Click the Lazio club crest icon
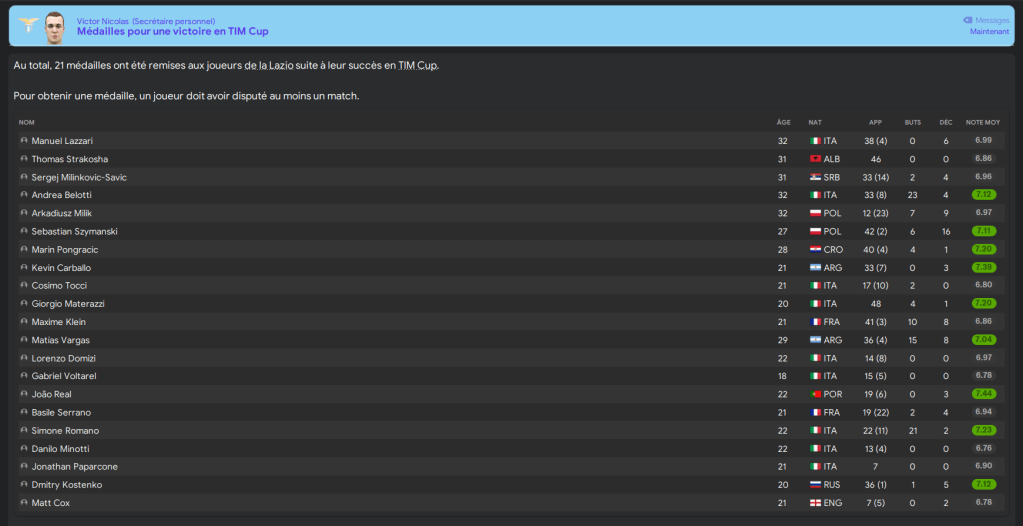The height and width of the screenshot is (526, 1023). click(x=28, y=24)
